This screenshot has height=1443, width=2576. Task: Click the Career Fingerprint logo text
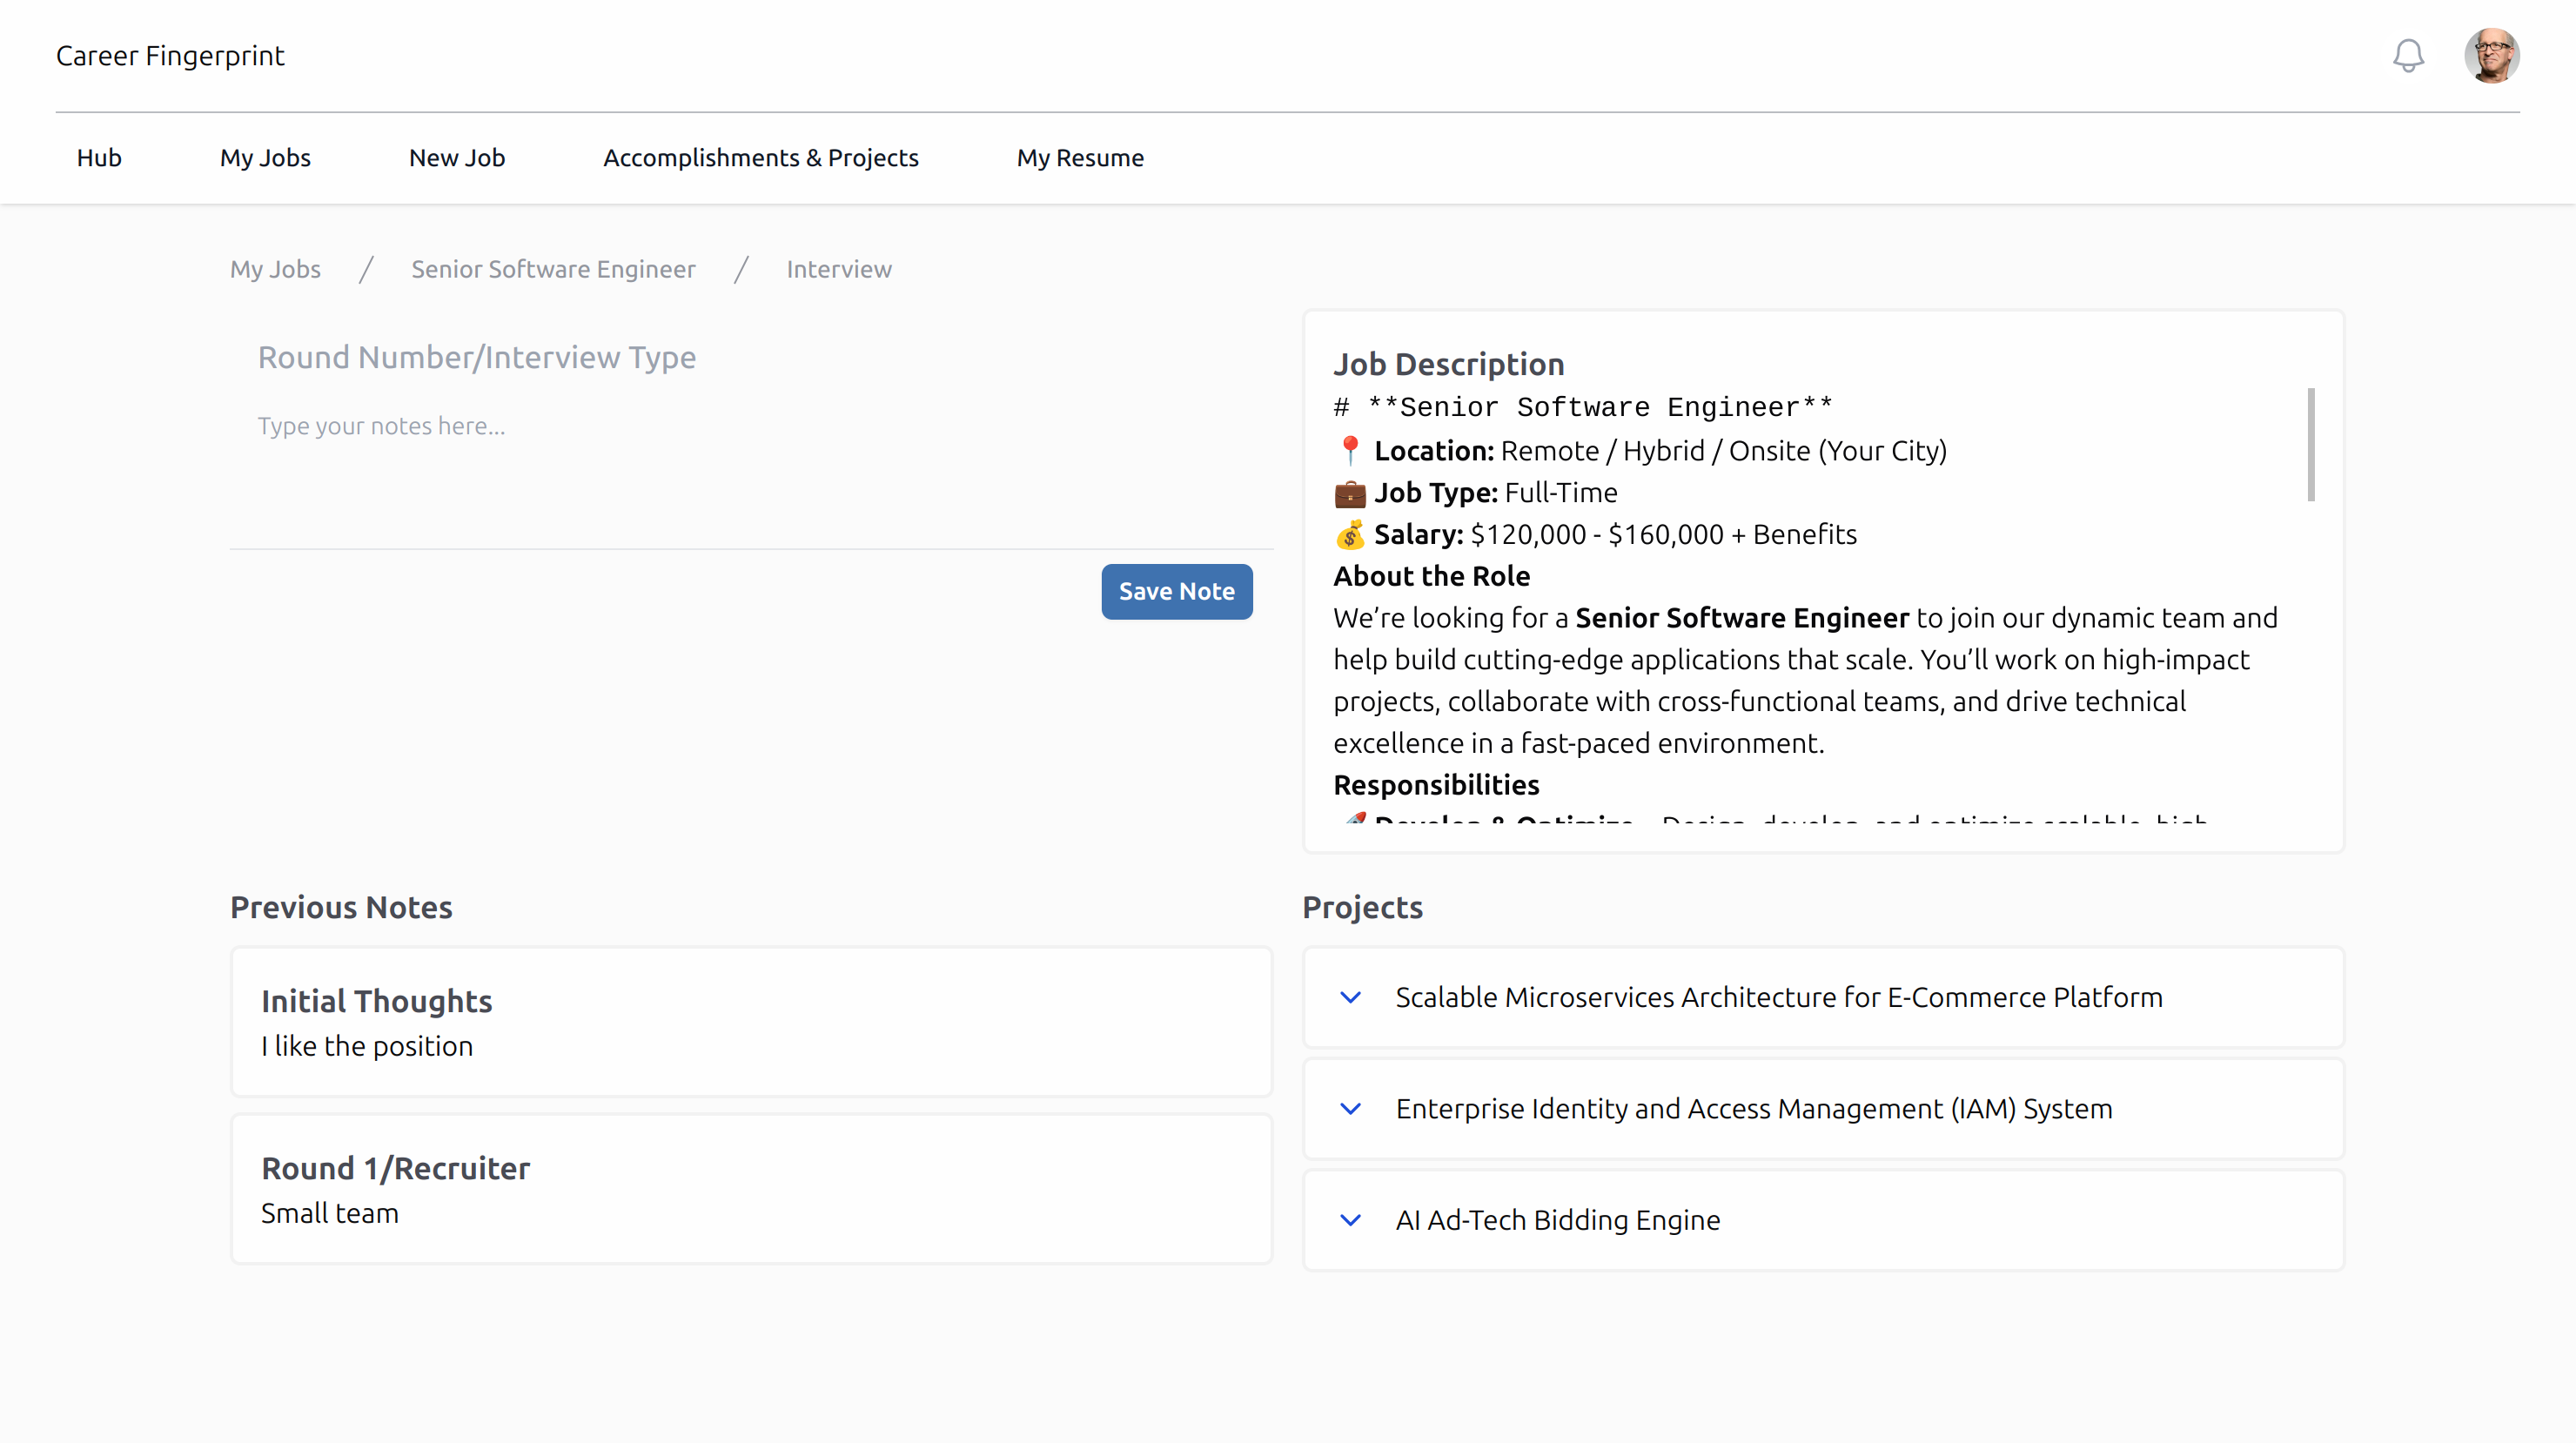170,55
